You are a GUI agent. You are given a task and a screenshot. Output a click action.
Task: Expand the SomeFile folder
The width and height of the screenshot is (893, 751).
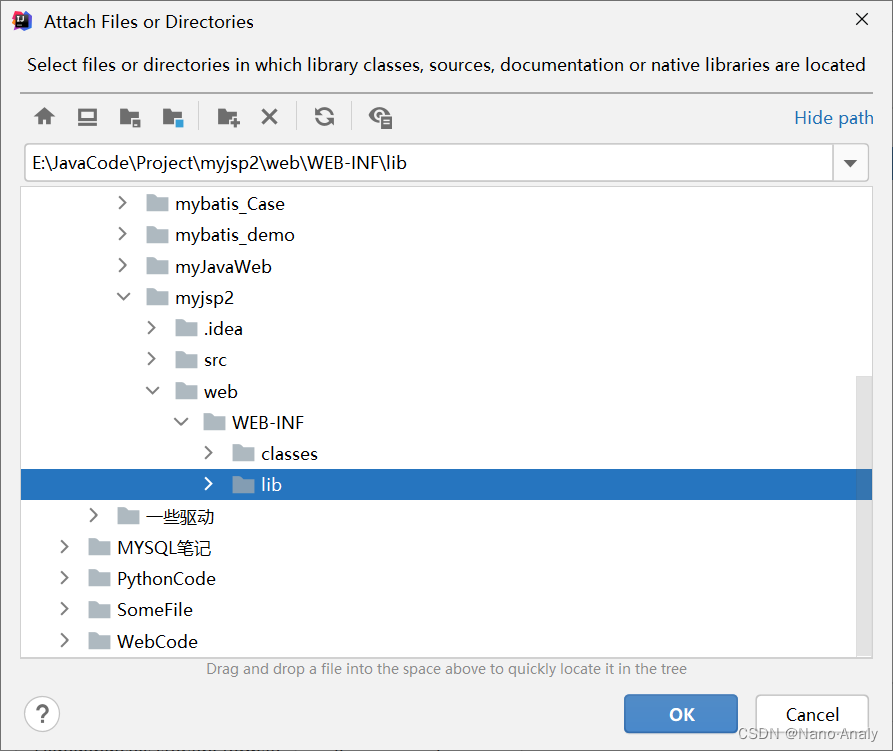[x=65, y=609]
